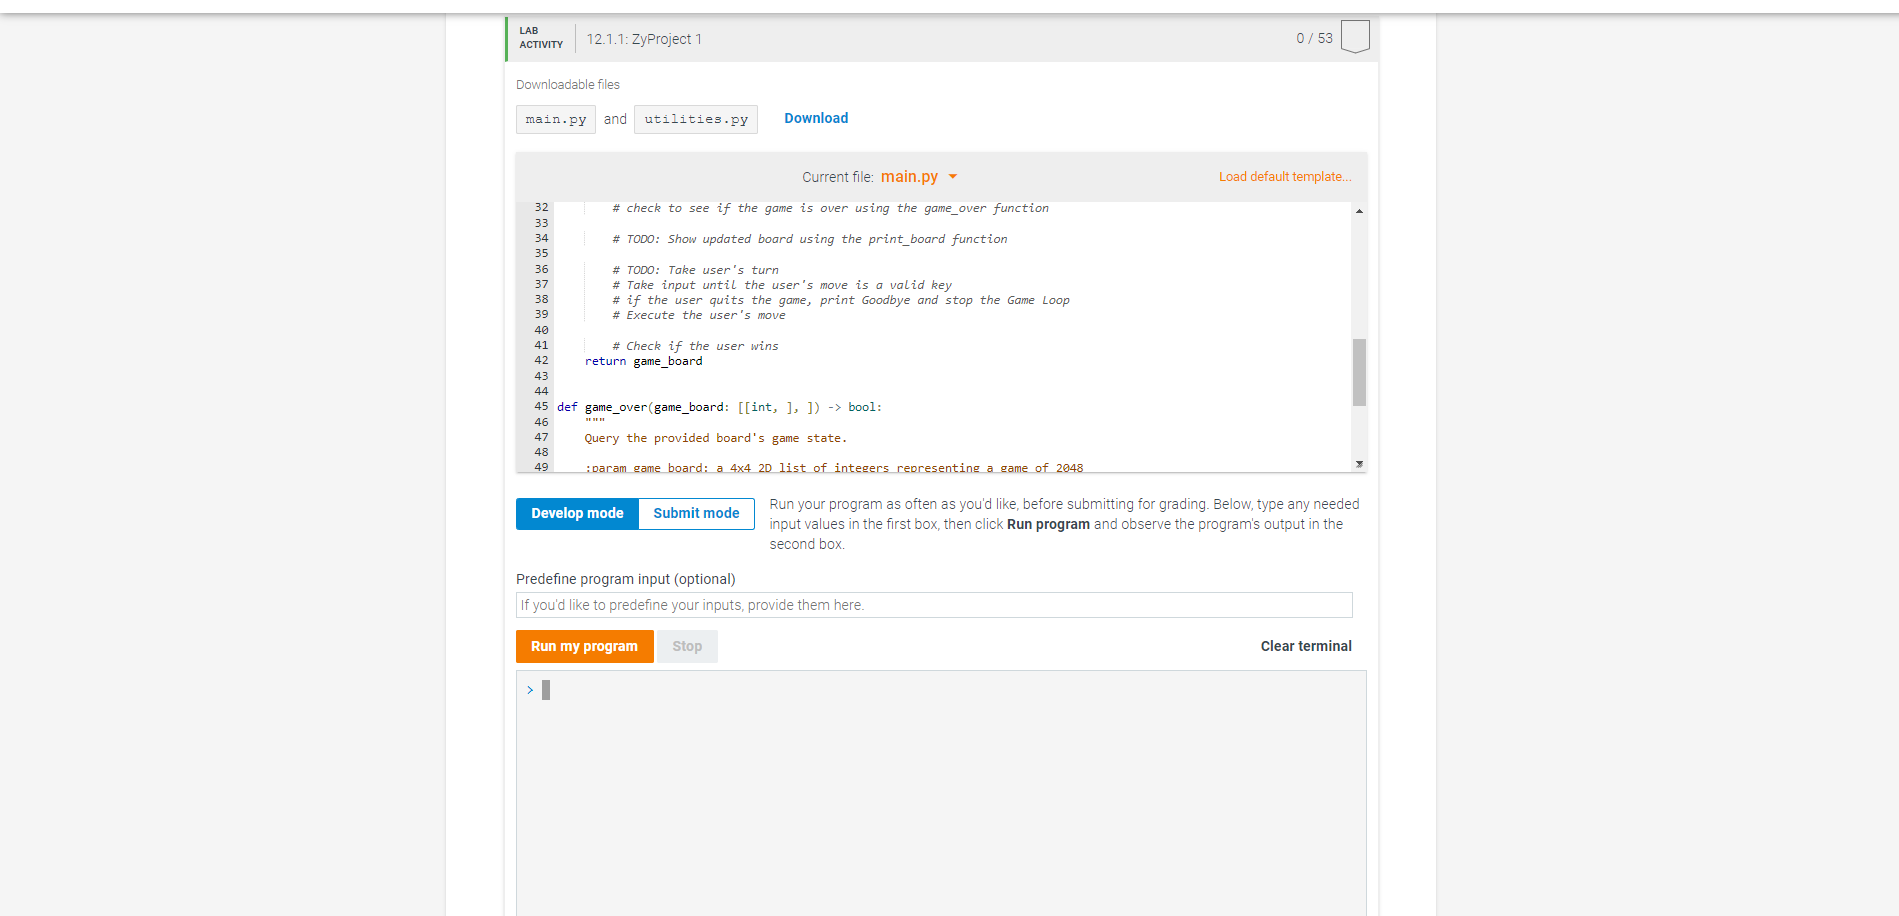Viewport: 1899px width, 916px height.
Task: Click the terminal prompt chevron
Action: 530,690
